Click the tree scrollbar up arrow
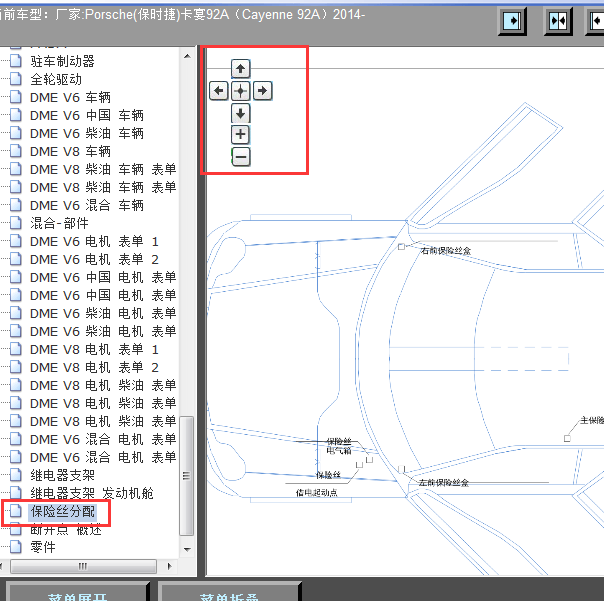The width and height of the screenshot is (604, 601). (187, 56)
